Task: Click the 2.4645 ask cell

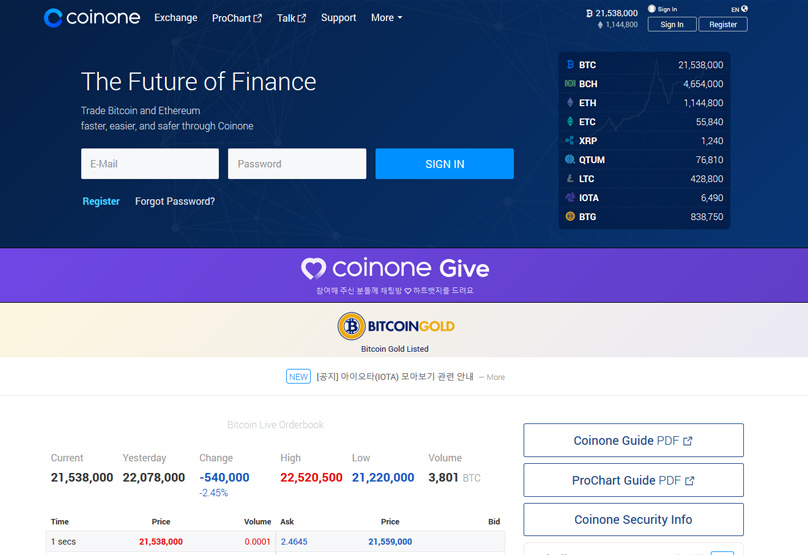Action: pyautogui.click(x=294, y=542)
